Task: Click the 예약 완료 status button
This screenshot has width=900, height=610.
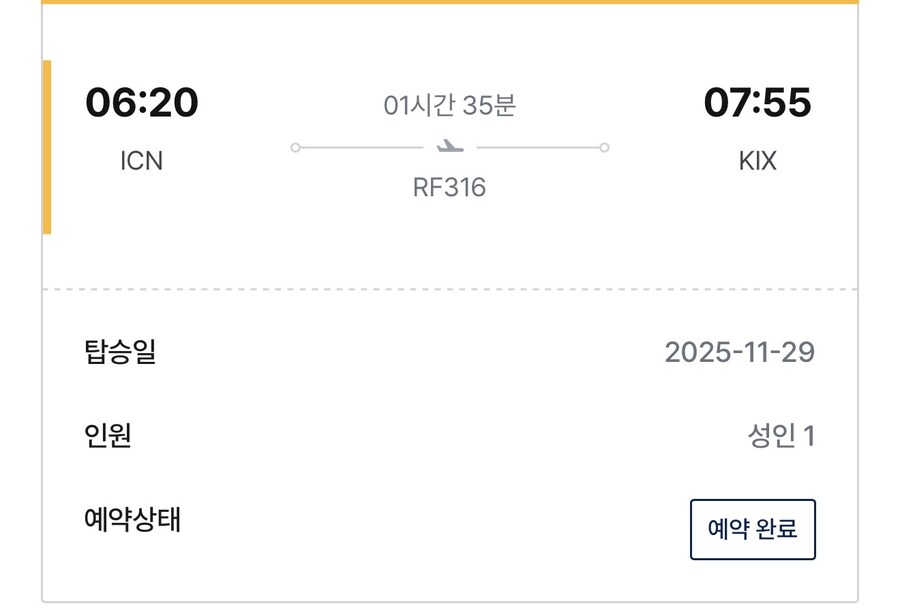Action: [752, 529]
